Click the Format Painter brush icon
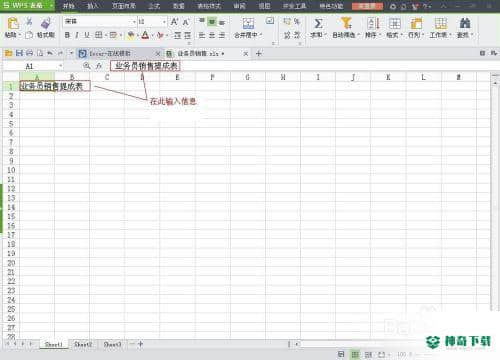This screenshot has height=360, width=500. (46, 23)
